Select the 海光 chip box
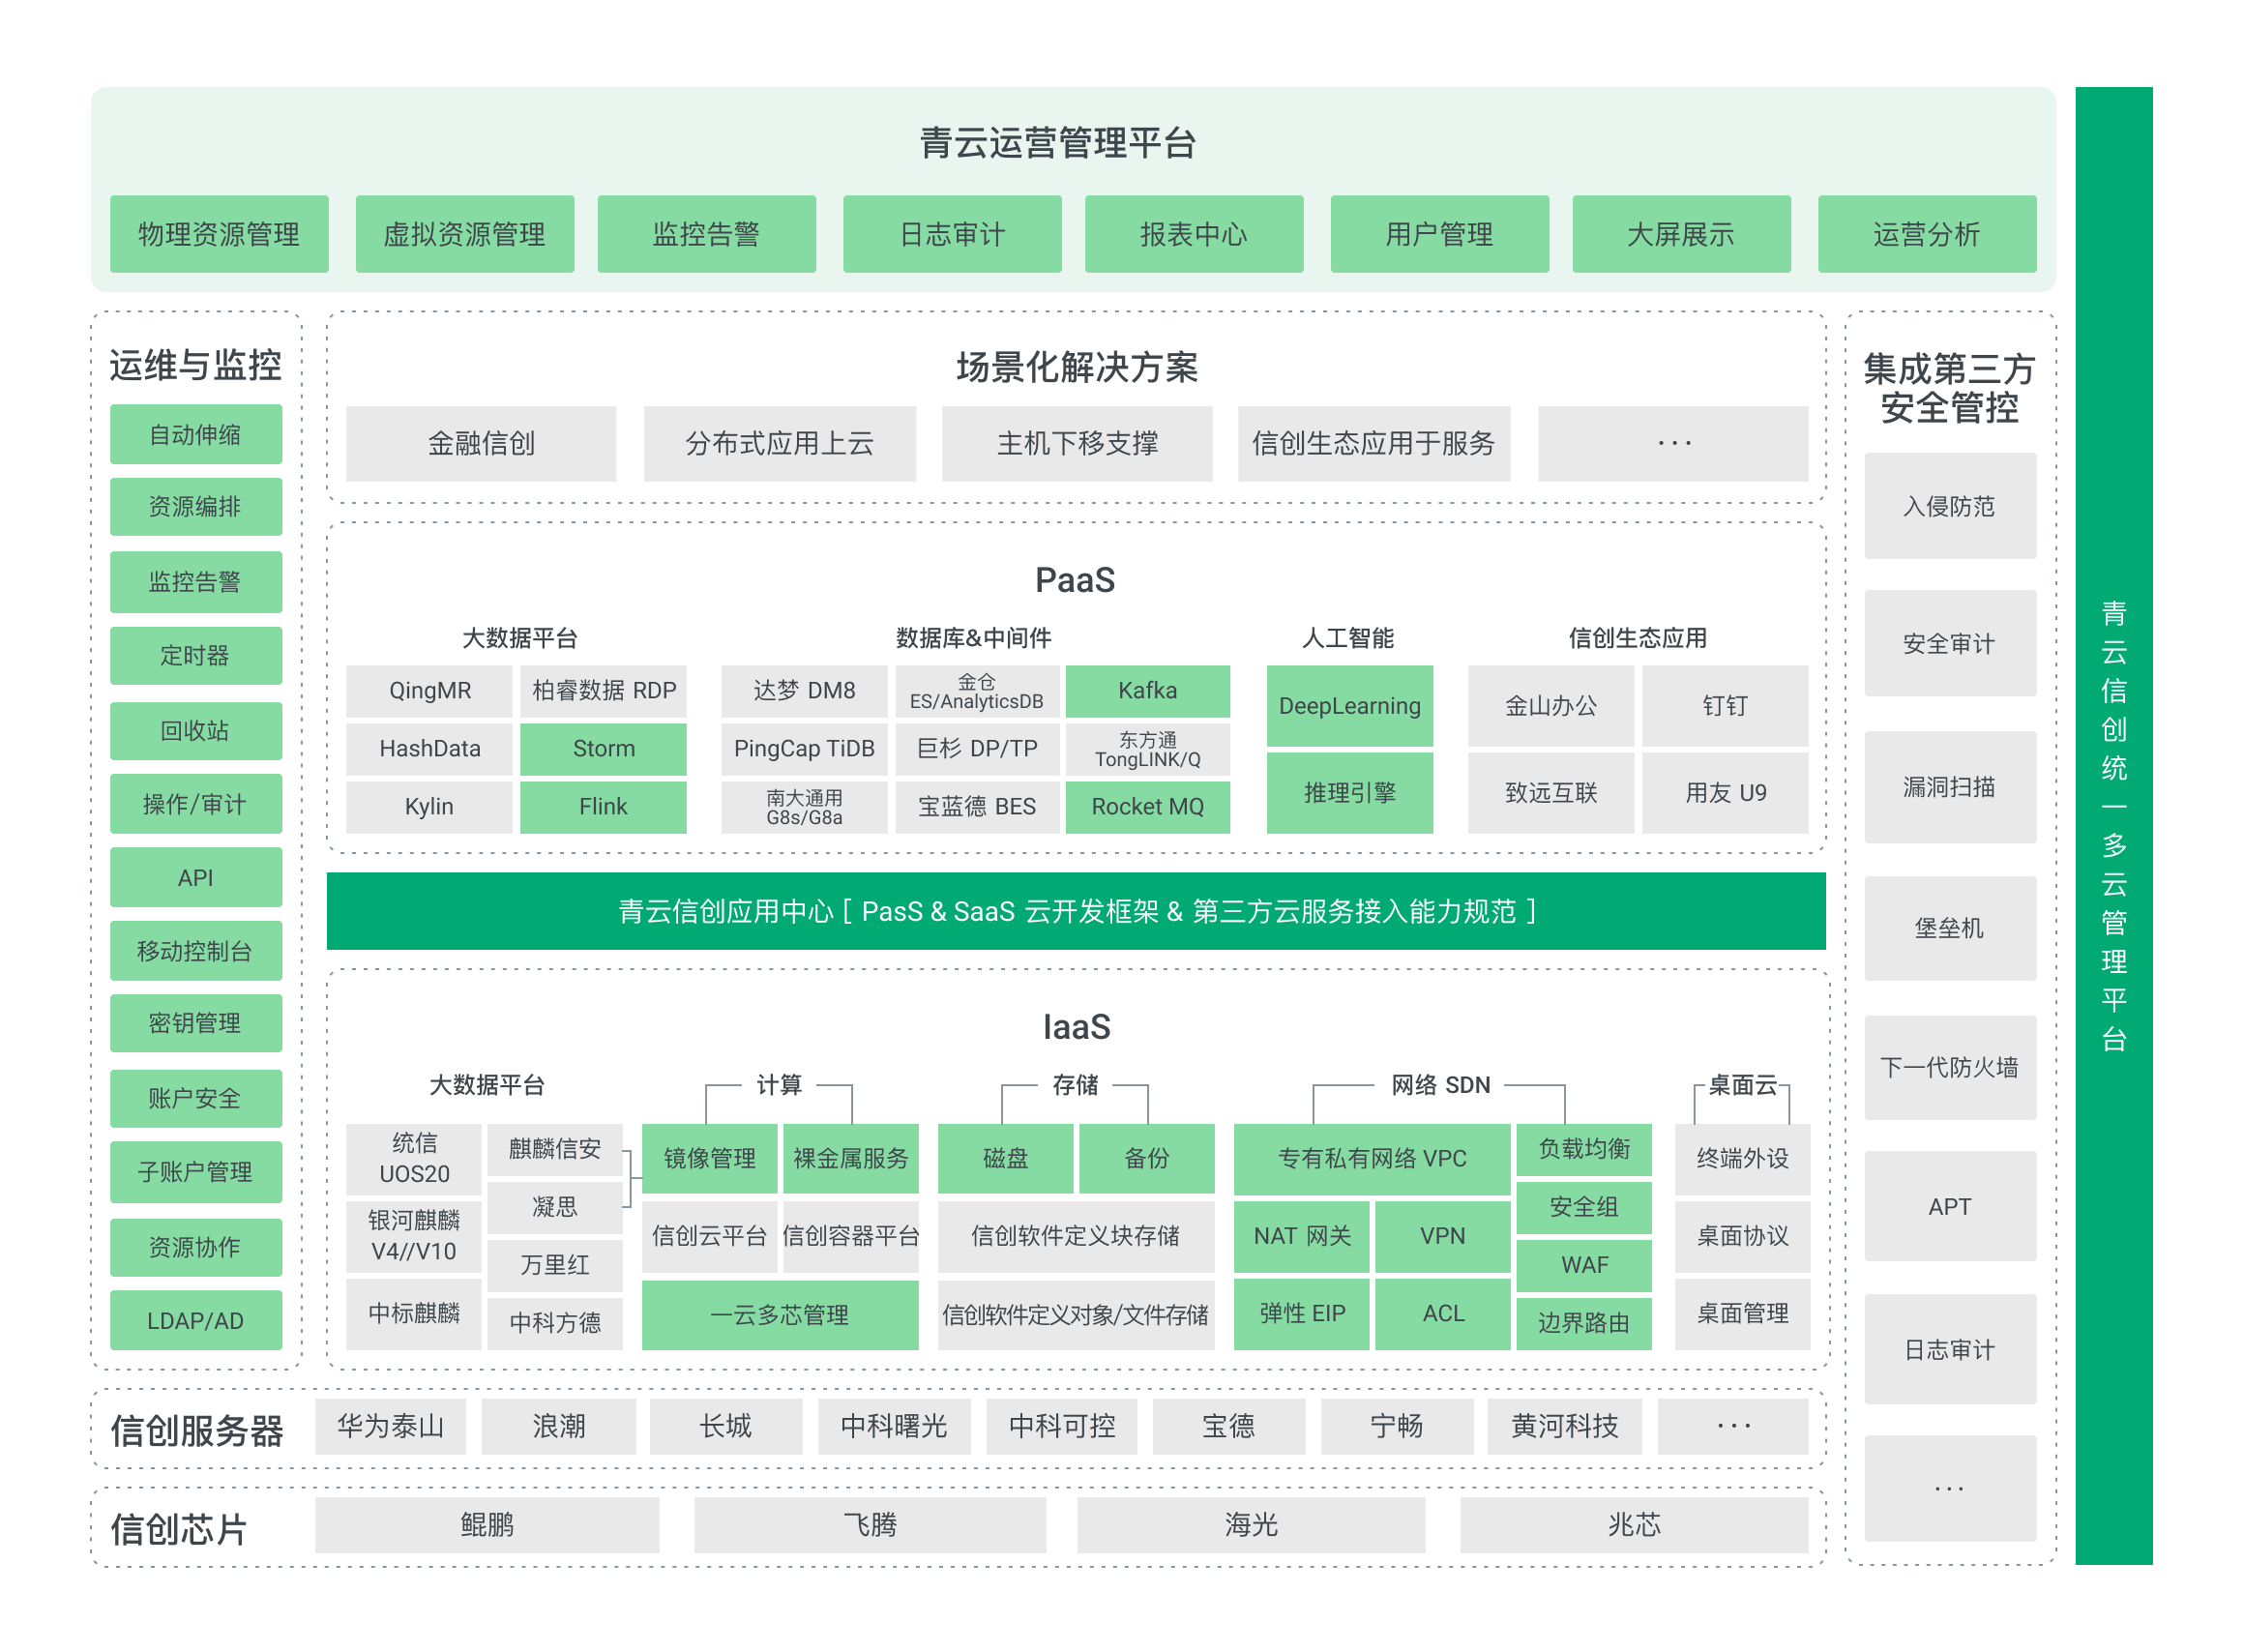This screenshot has height=1652, width=2244. coord(1251,1523)
